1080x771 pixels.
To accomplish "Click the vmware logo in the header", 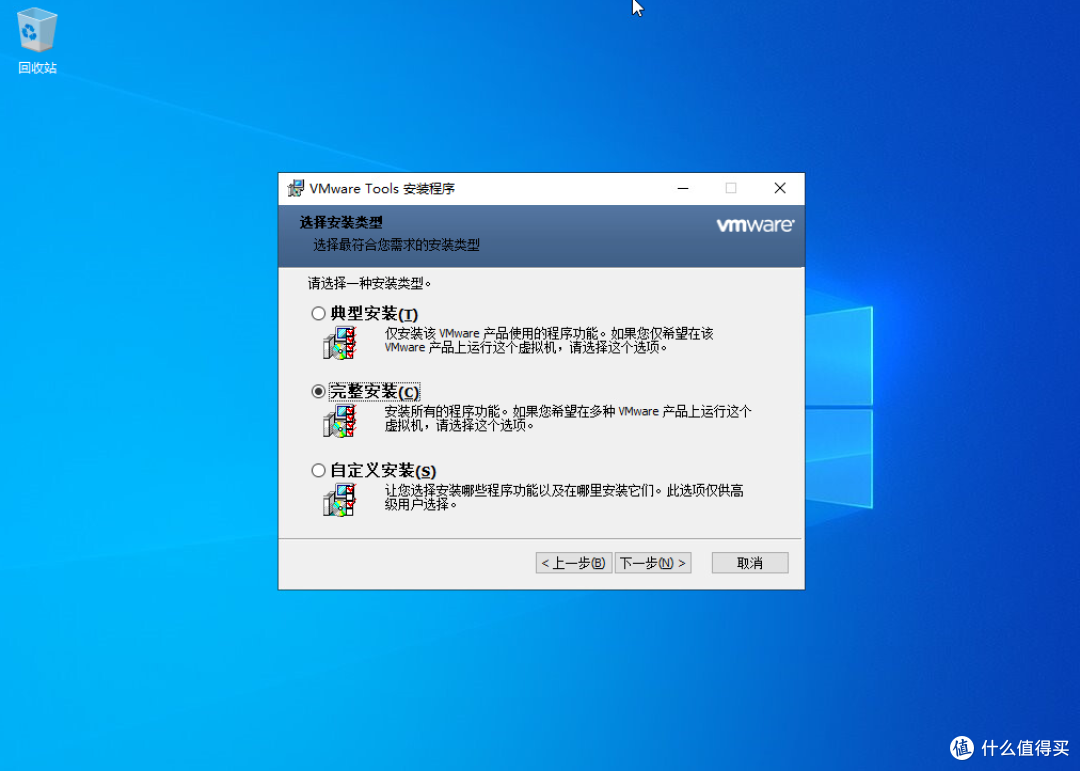I will [755, 225].
